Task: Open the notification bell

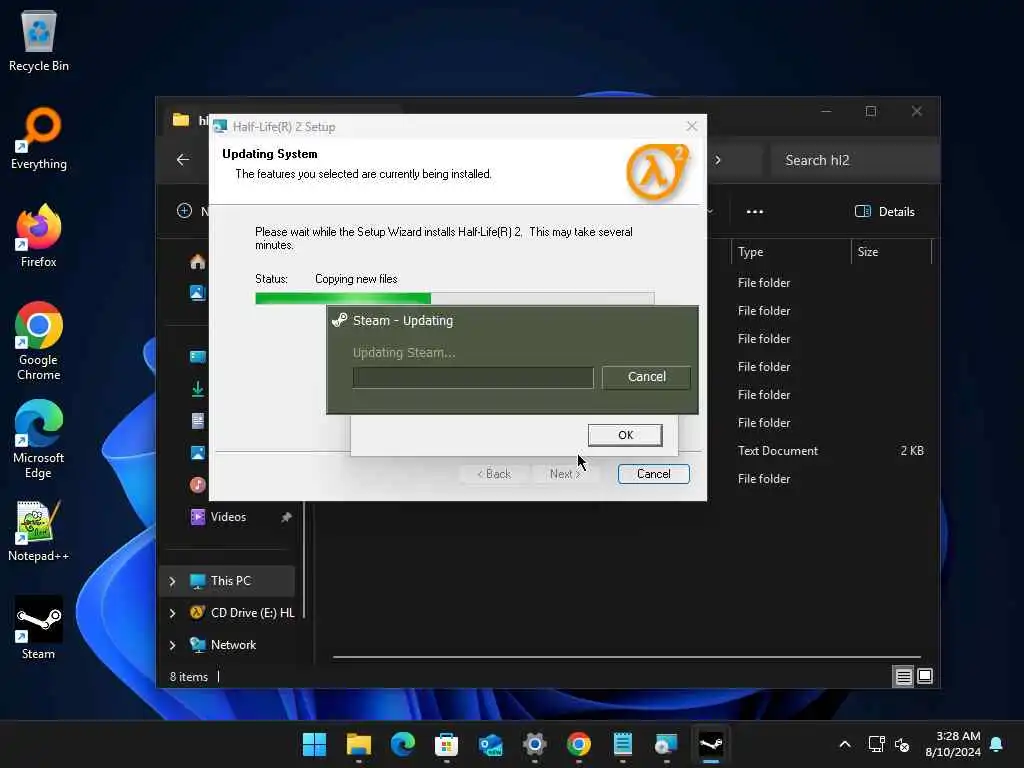Action: pyautogui.click(x=996, y=744)
